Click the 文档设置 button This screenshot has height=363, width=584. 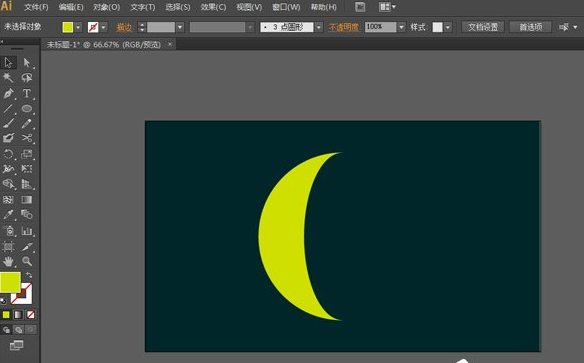click(483, 27)
